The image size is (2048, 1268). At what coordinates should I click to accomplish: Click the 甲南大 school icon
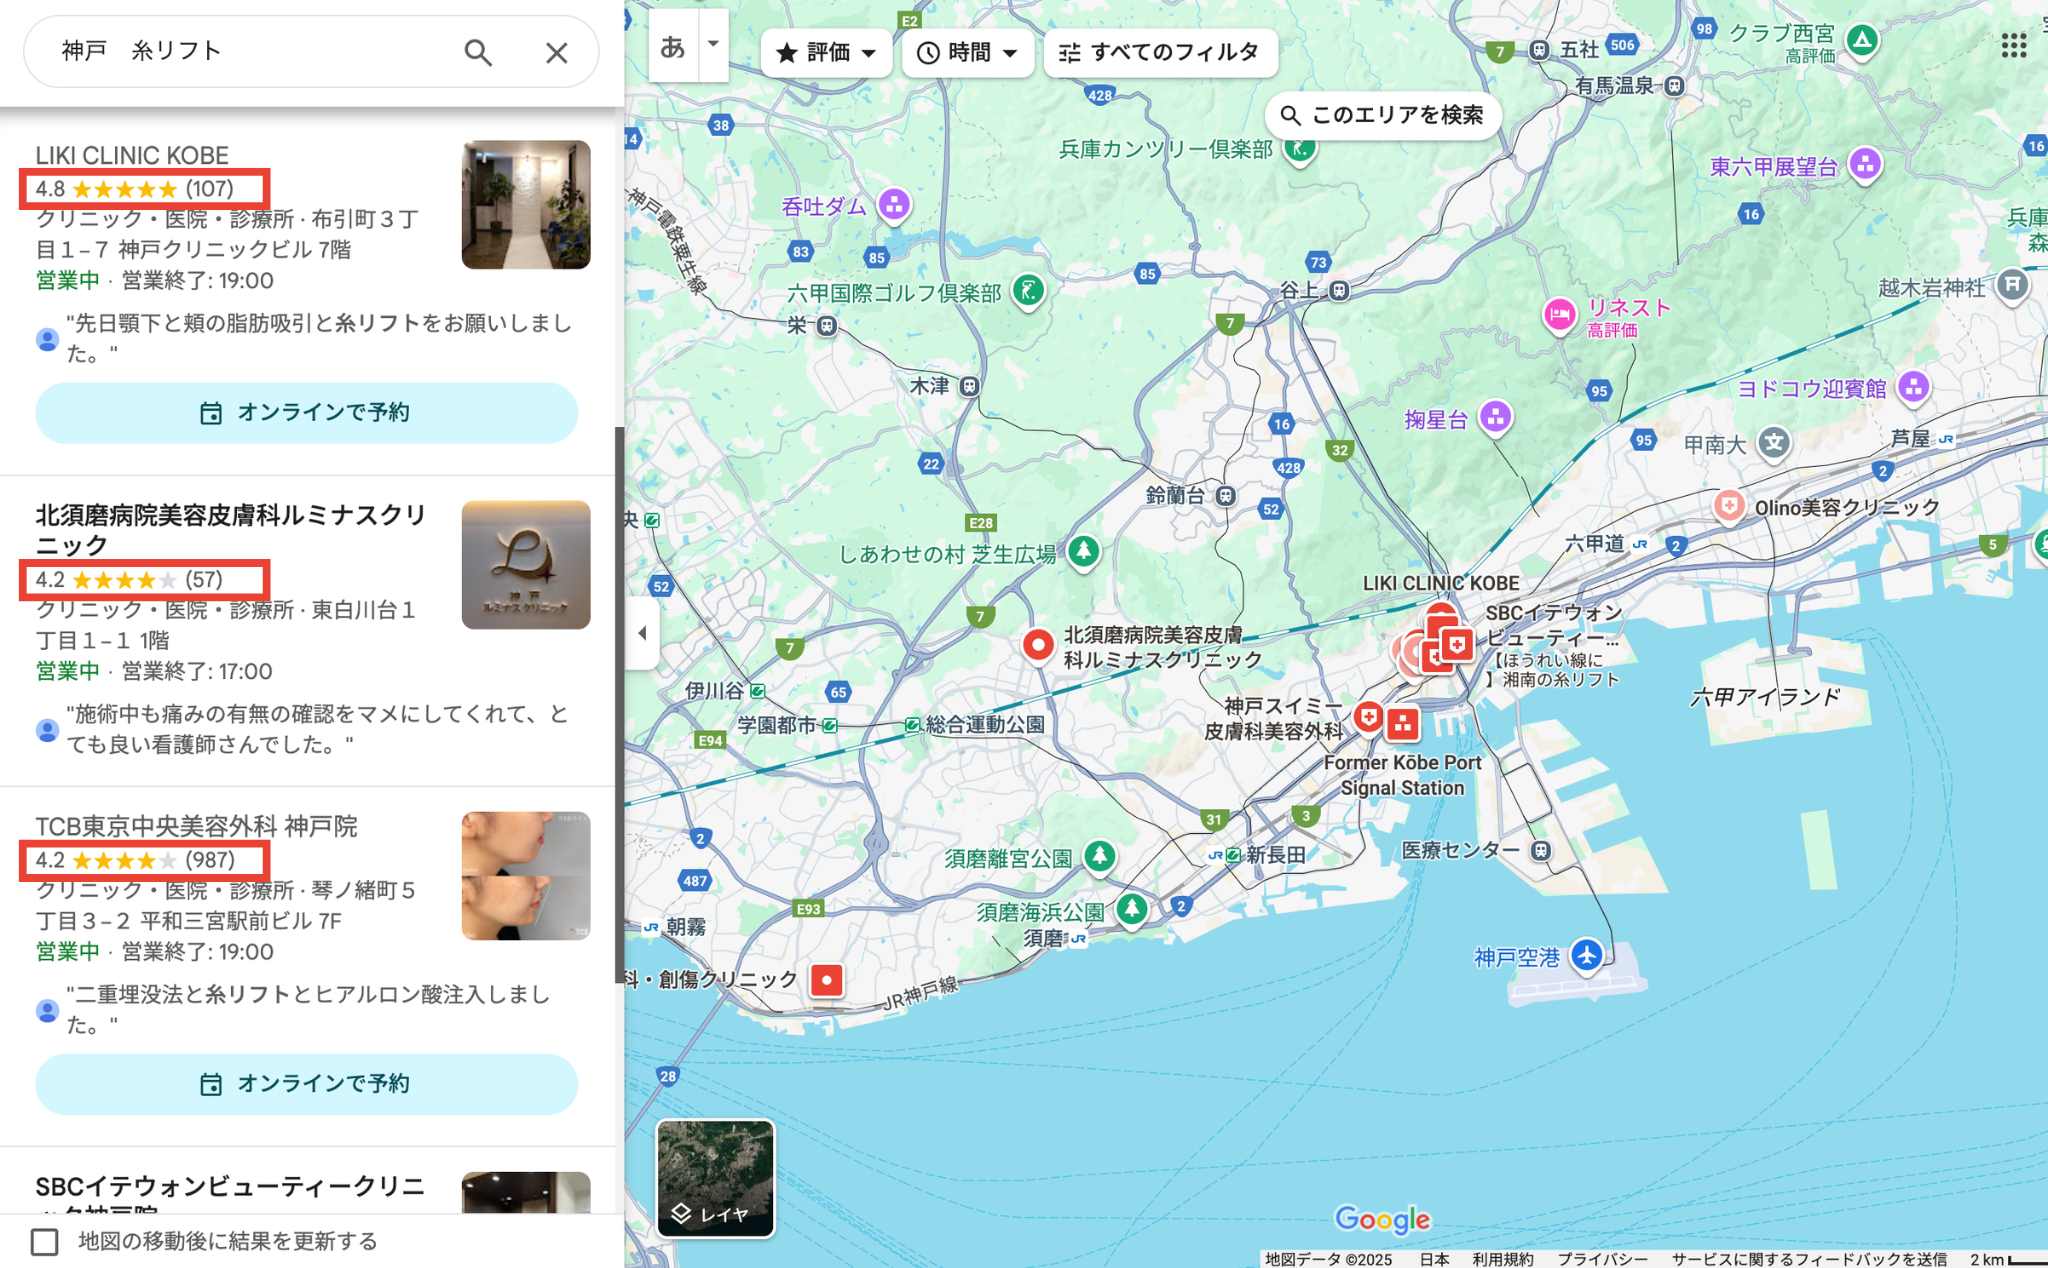(x=1774, y=443)
